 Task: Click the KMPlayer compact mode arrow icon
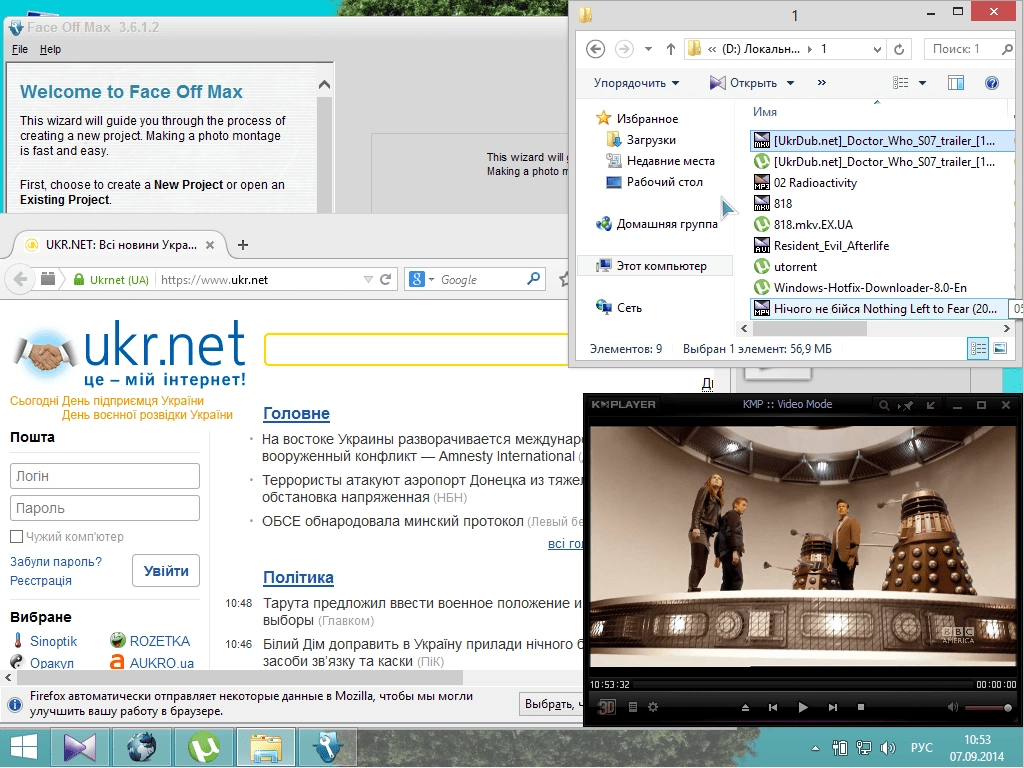click(931, 406)
